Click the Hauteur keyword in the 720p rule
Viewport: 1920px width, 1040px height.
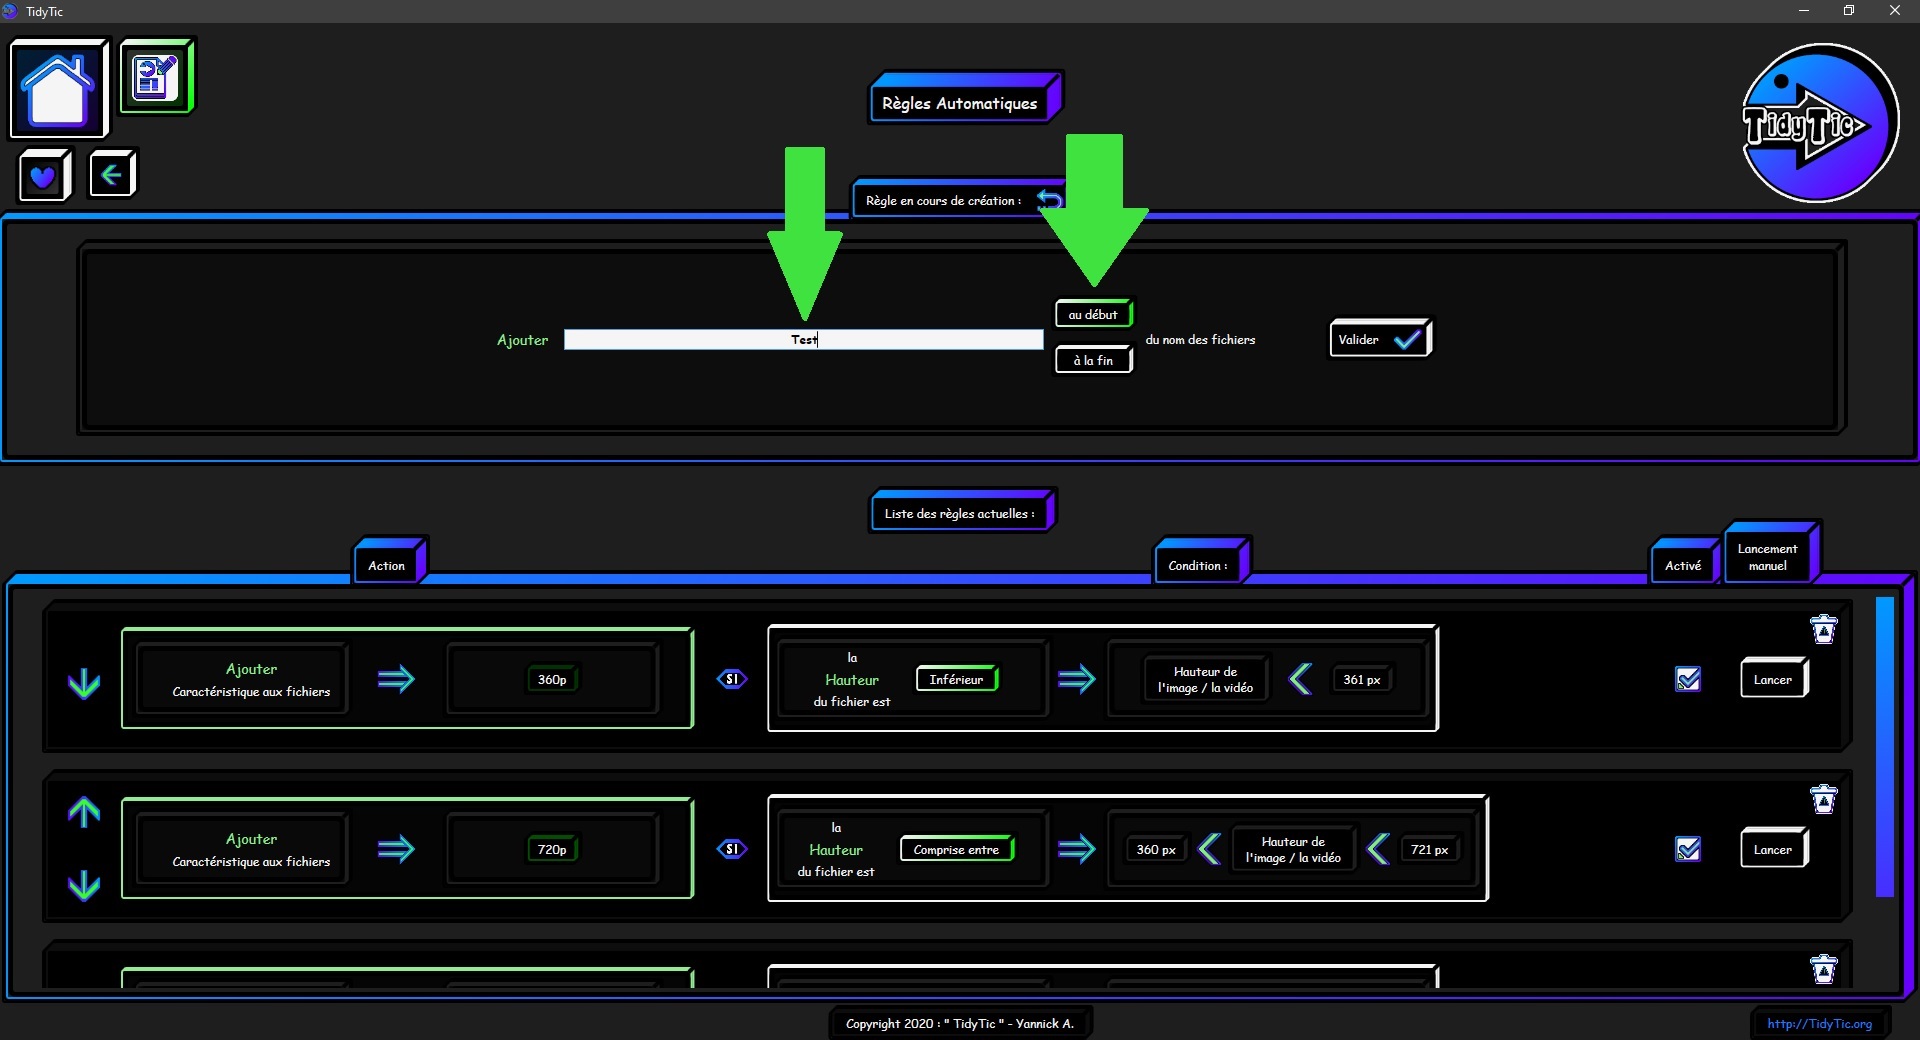point(836,849)
